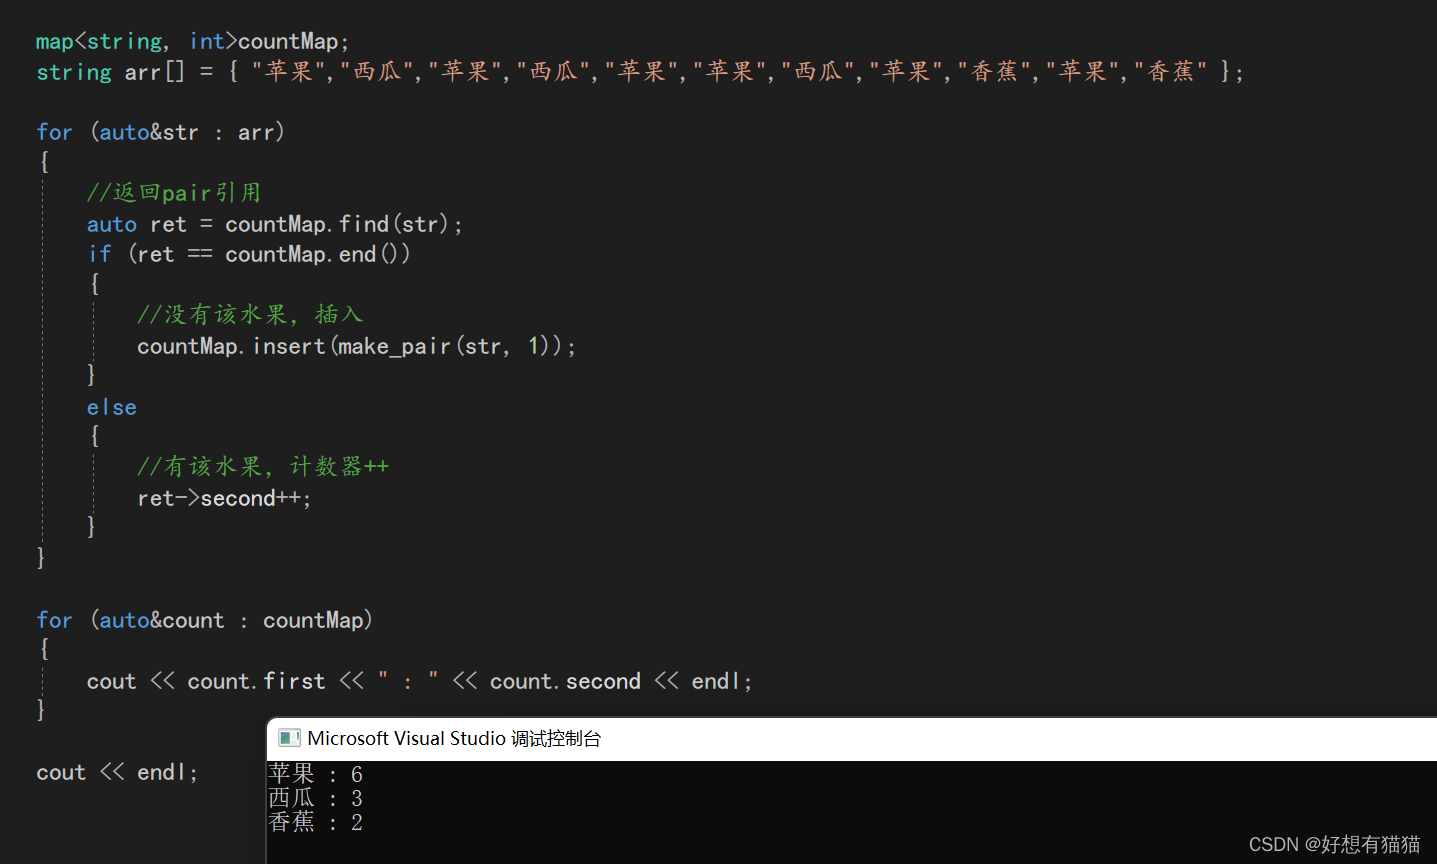Click the last array element '"香蕉"'

pyautogui.click(x=1171, y=71)
